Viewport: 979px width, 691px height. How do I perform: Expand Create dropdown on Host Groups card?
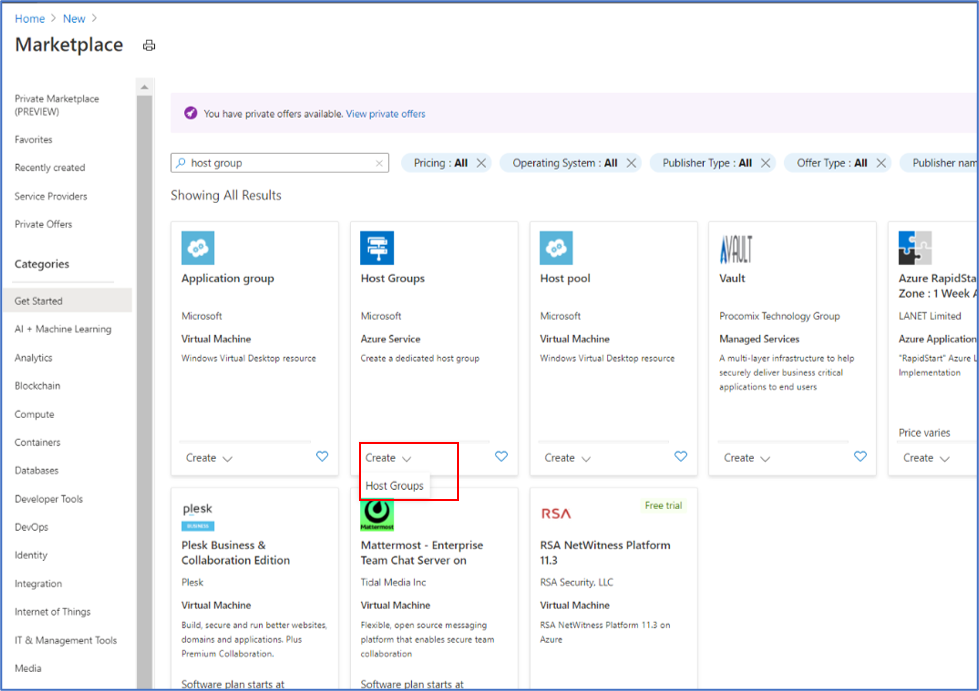coord(388,458)
